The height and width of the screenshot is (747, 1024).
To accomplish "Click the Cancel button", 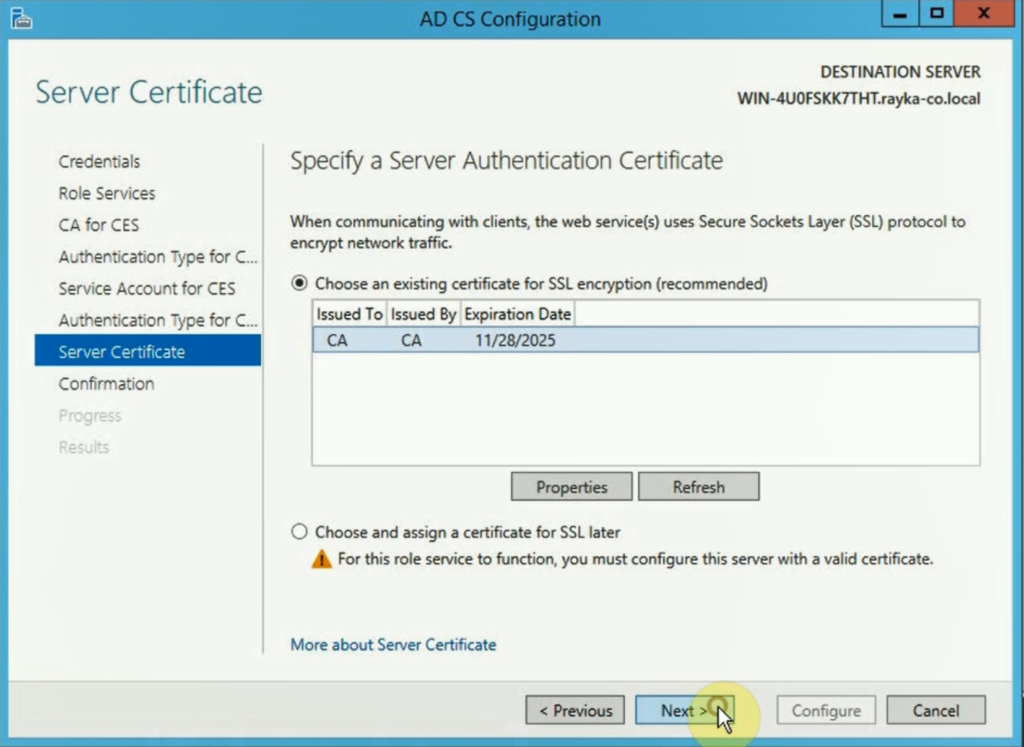I will [936, 710].
